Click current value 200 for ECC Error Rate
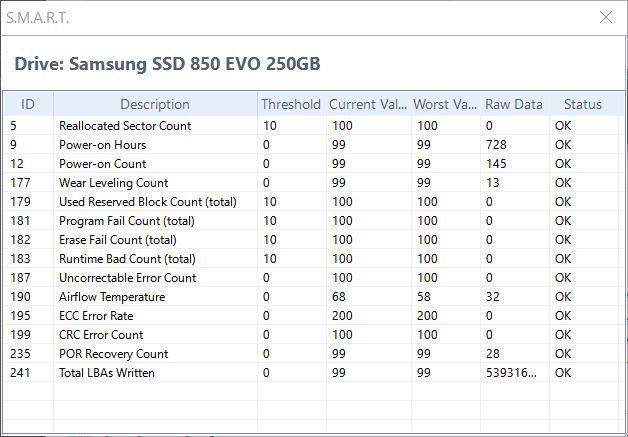The image size is (628, 437). 342,316
